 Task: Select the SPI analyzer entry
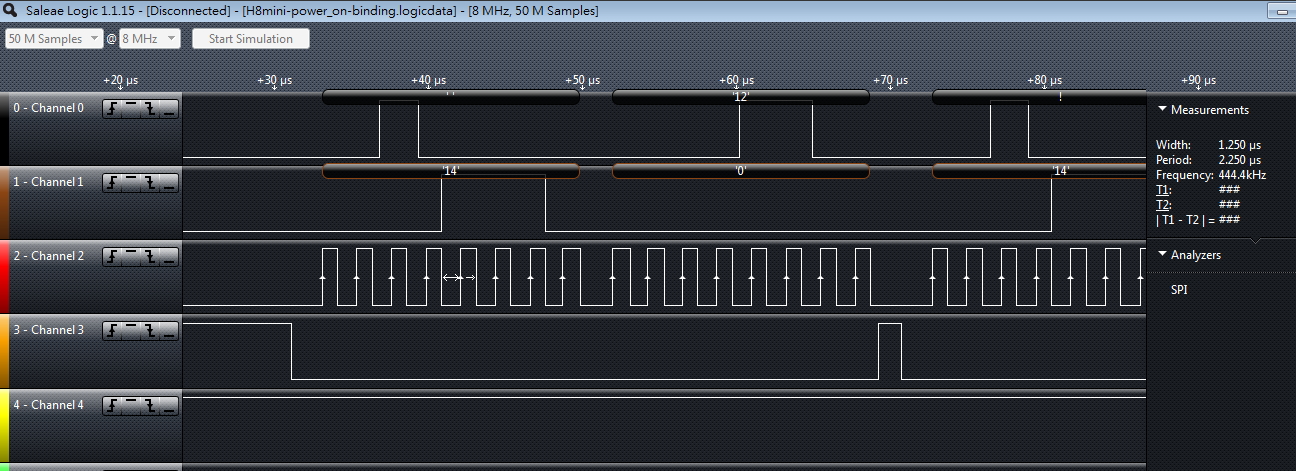pos(1181,289)
